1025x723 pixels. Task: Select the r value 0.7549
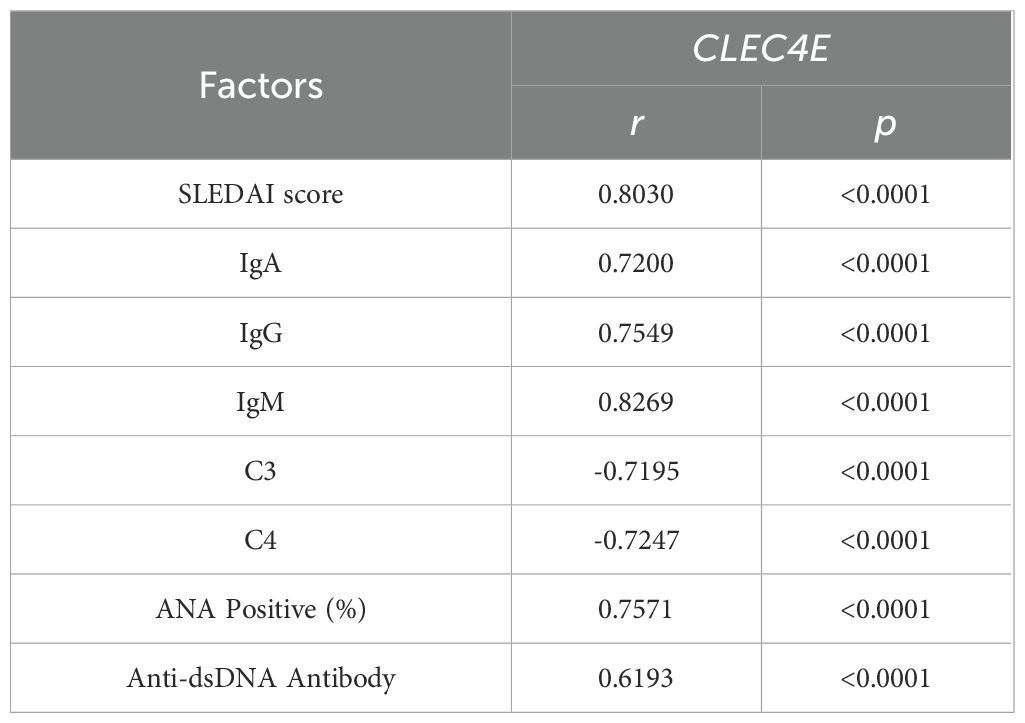(636, 332)
